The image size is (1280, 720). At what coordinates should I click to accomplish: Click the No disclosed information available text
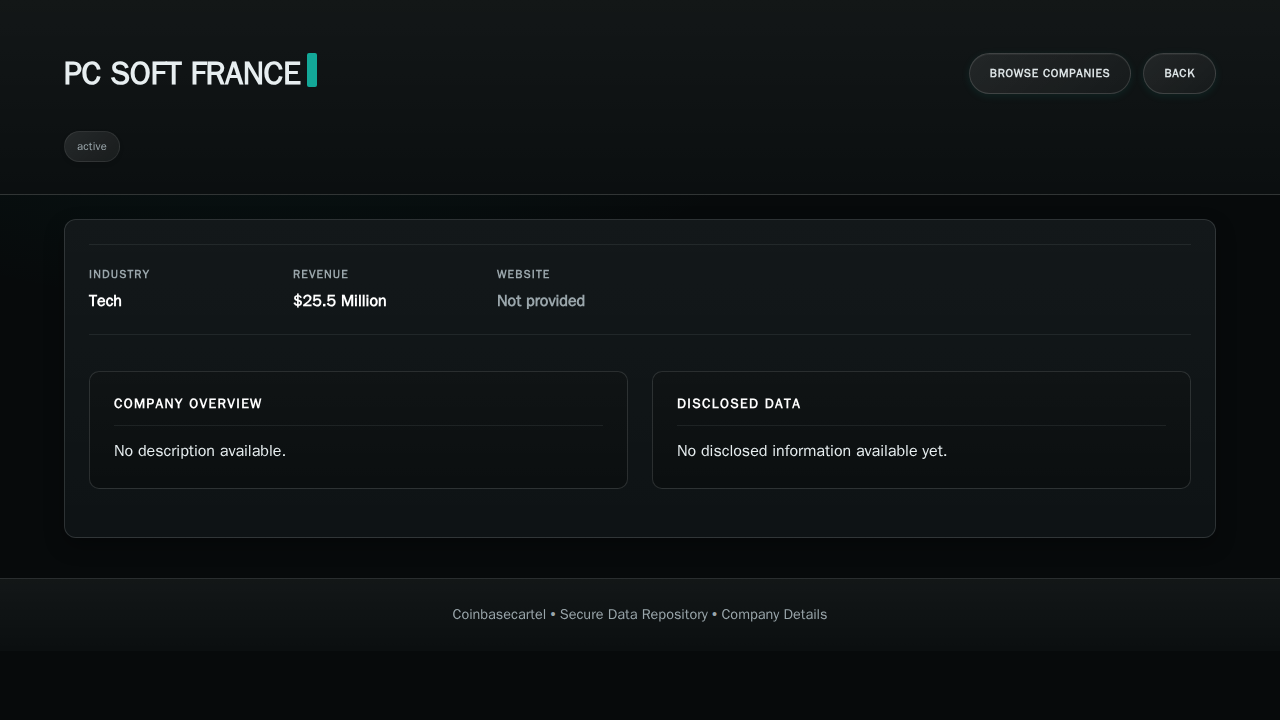click(811, 451)
